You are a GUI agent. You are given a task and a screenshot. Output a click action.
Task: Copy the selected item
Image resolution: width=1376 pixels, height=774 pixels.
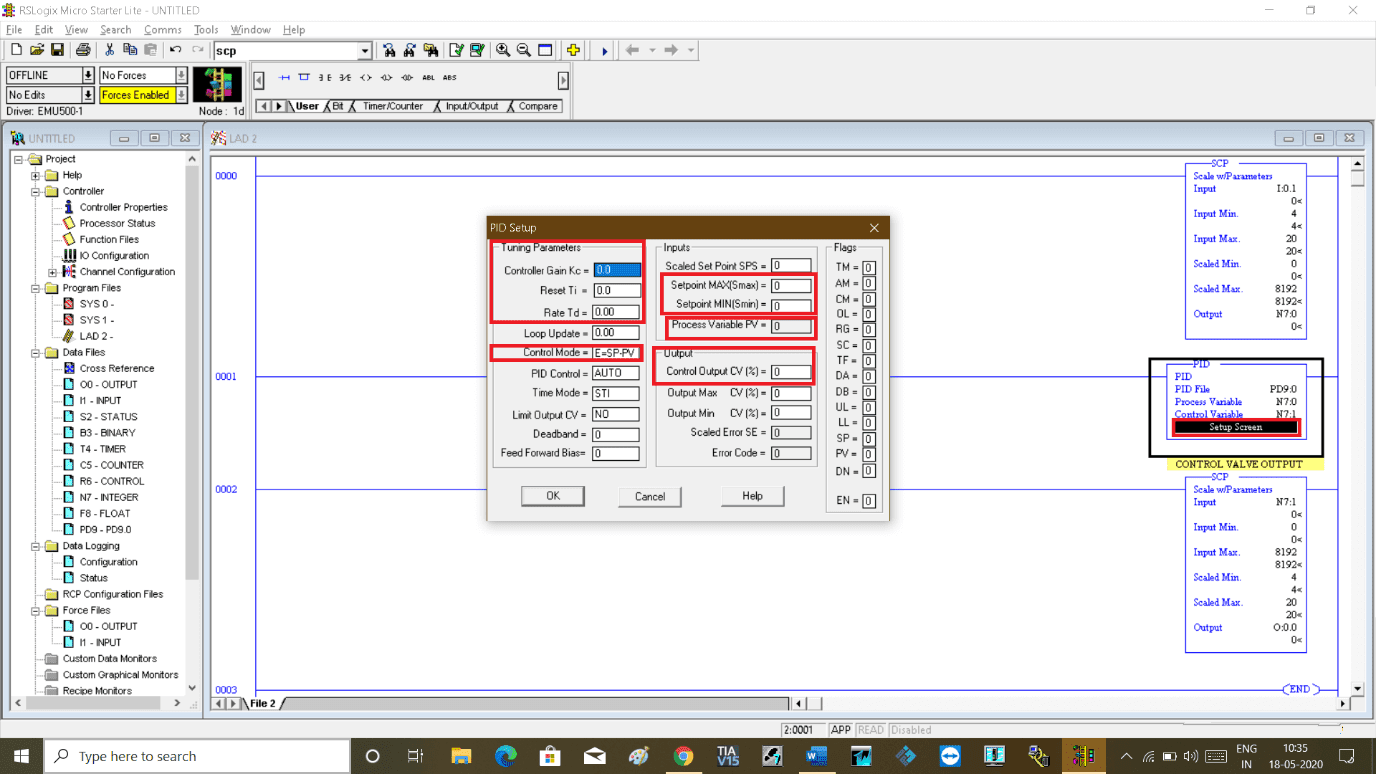coord(130,50)
